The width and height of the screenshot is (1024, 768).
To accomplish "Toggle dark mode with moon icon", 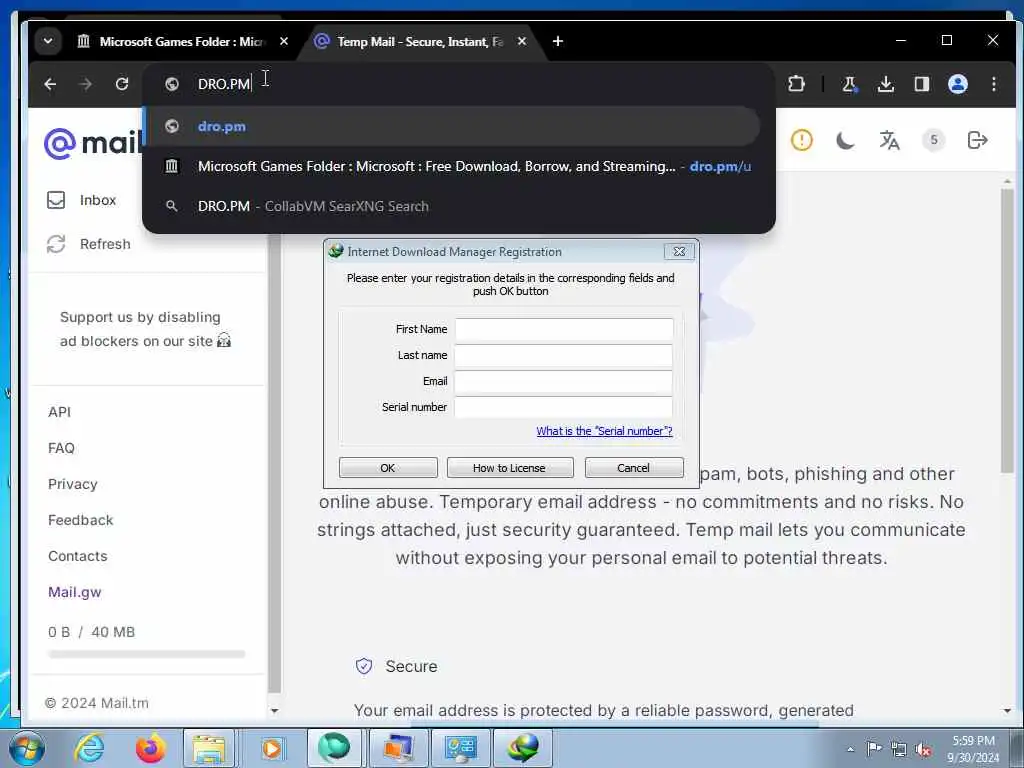I will [845, 140].
